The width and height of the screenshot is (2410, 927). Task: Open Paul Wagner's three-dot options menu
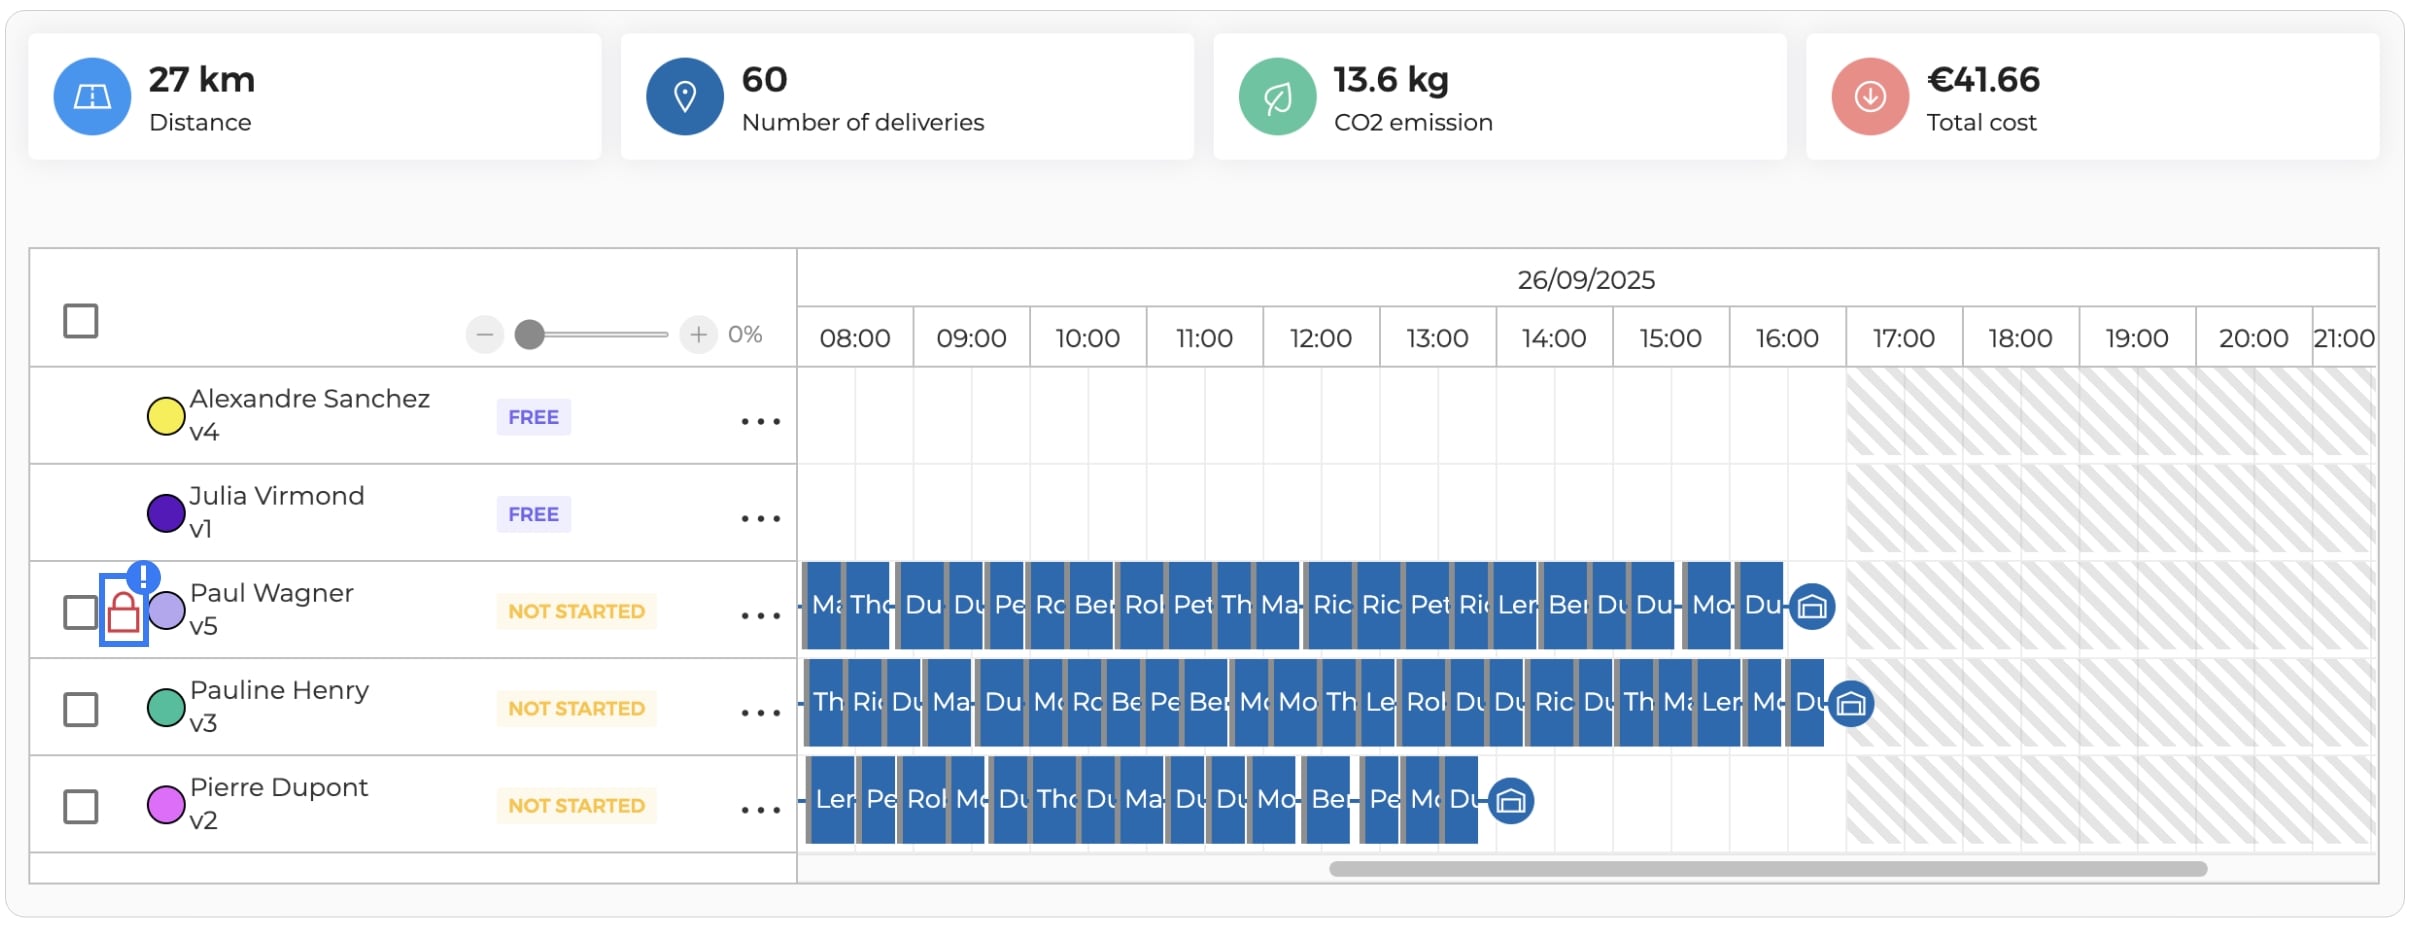pos(760,615)
